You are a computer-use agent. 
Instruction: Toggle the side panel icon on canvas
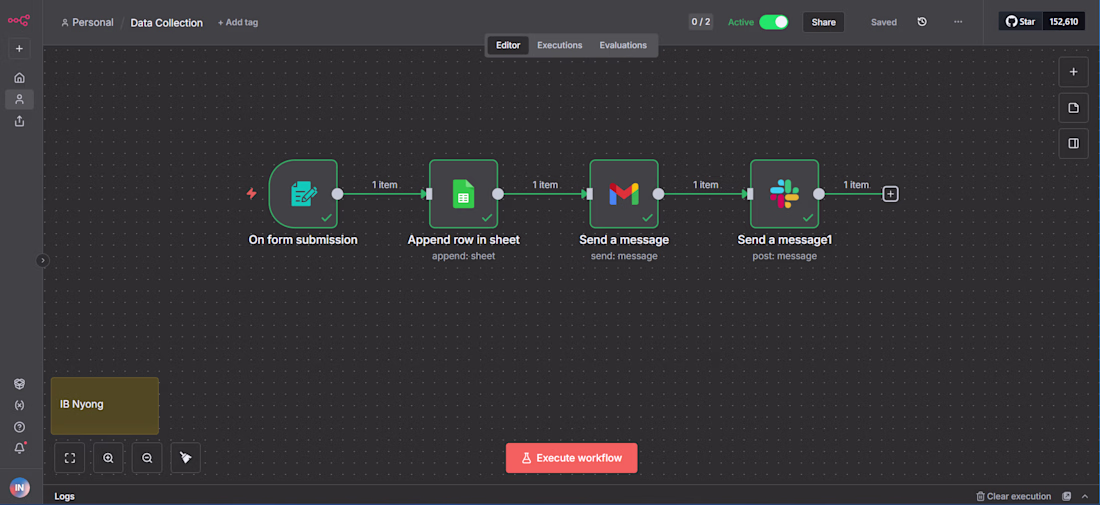(1073, 143)
